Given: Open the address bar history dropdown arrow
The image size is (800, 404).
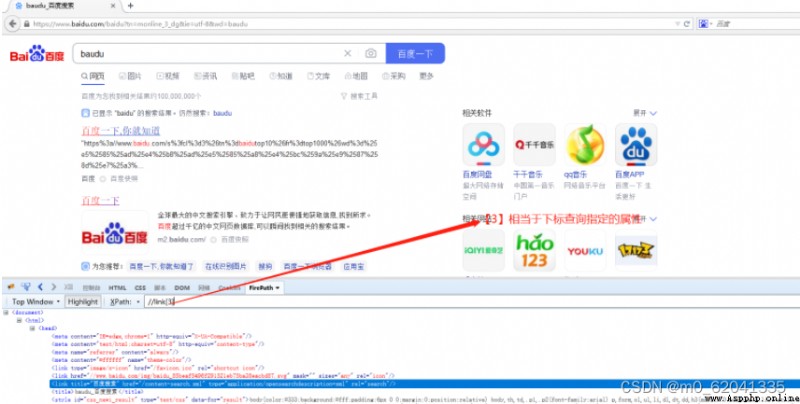Looking at the screenshot, I should click(x=677, y=23).
